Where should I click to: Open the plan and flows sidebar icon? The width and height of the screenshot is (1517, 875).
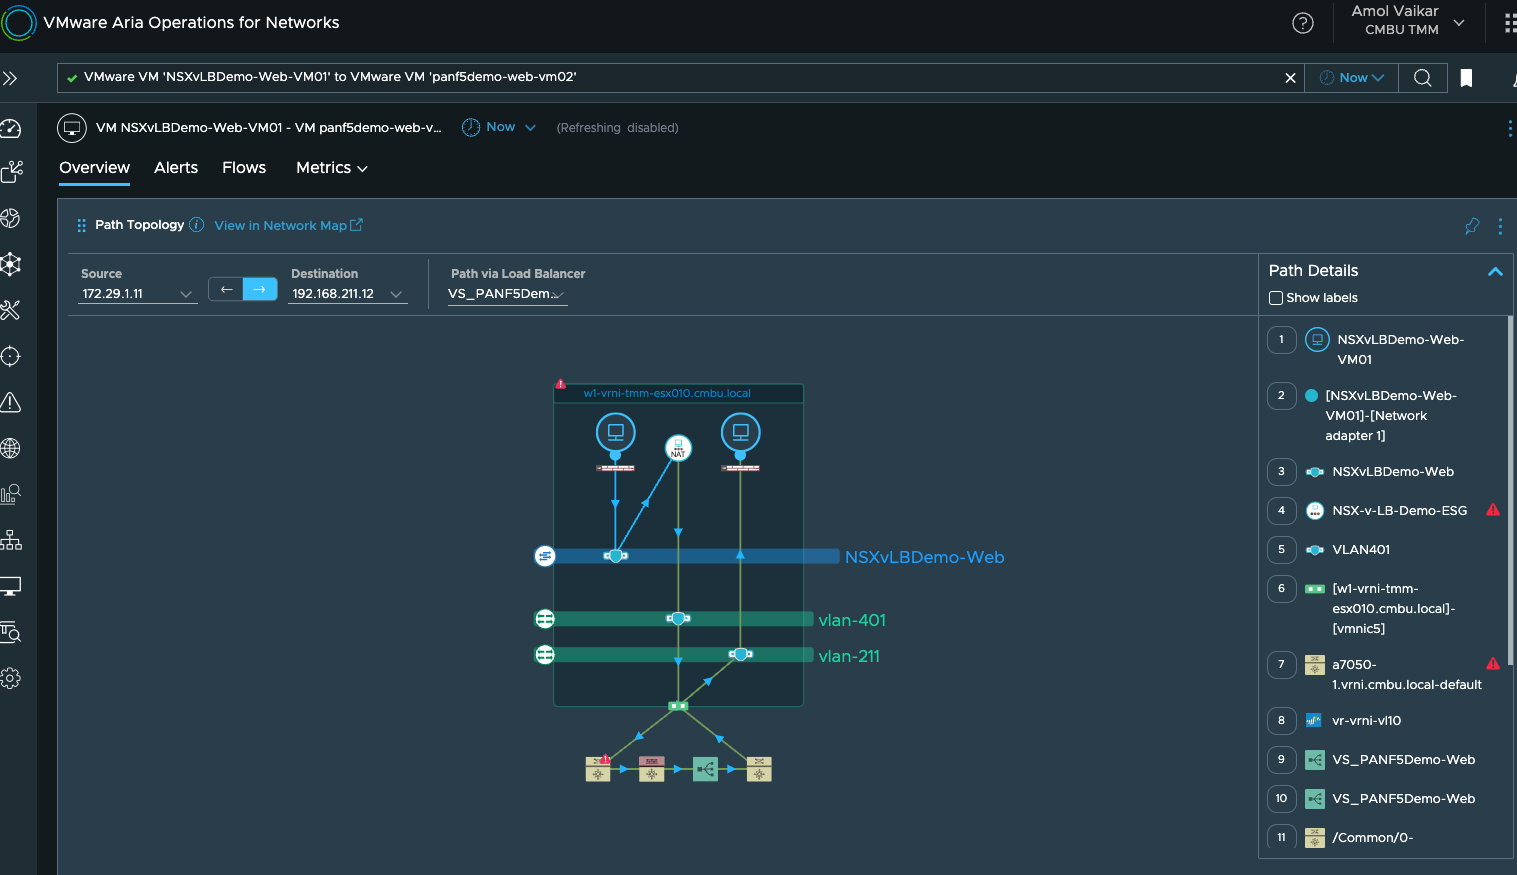(11, 172)
